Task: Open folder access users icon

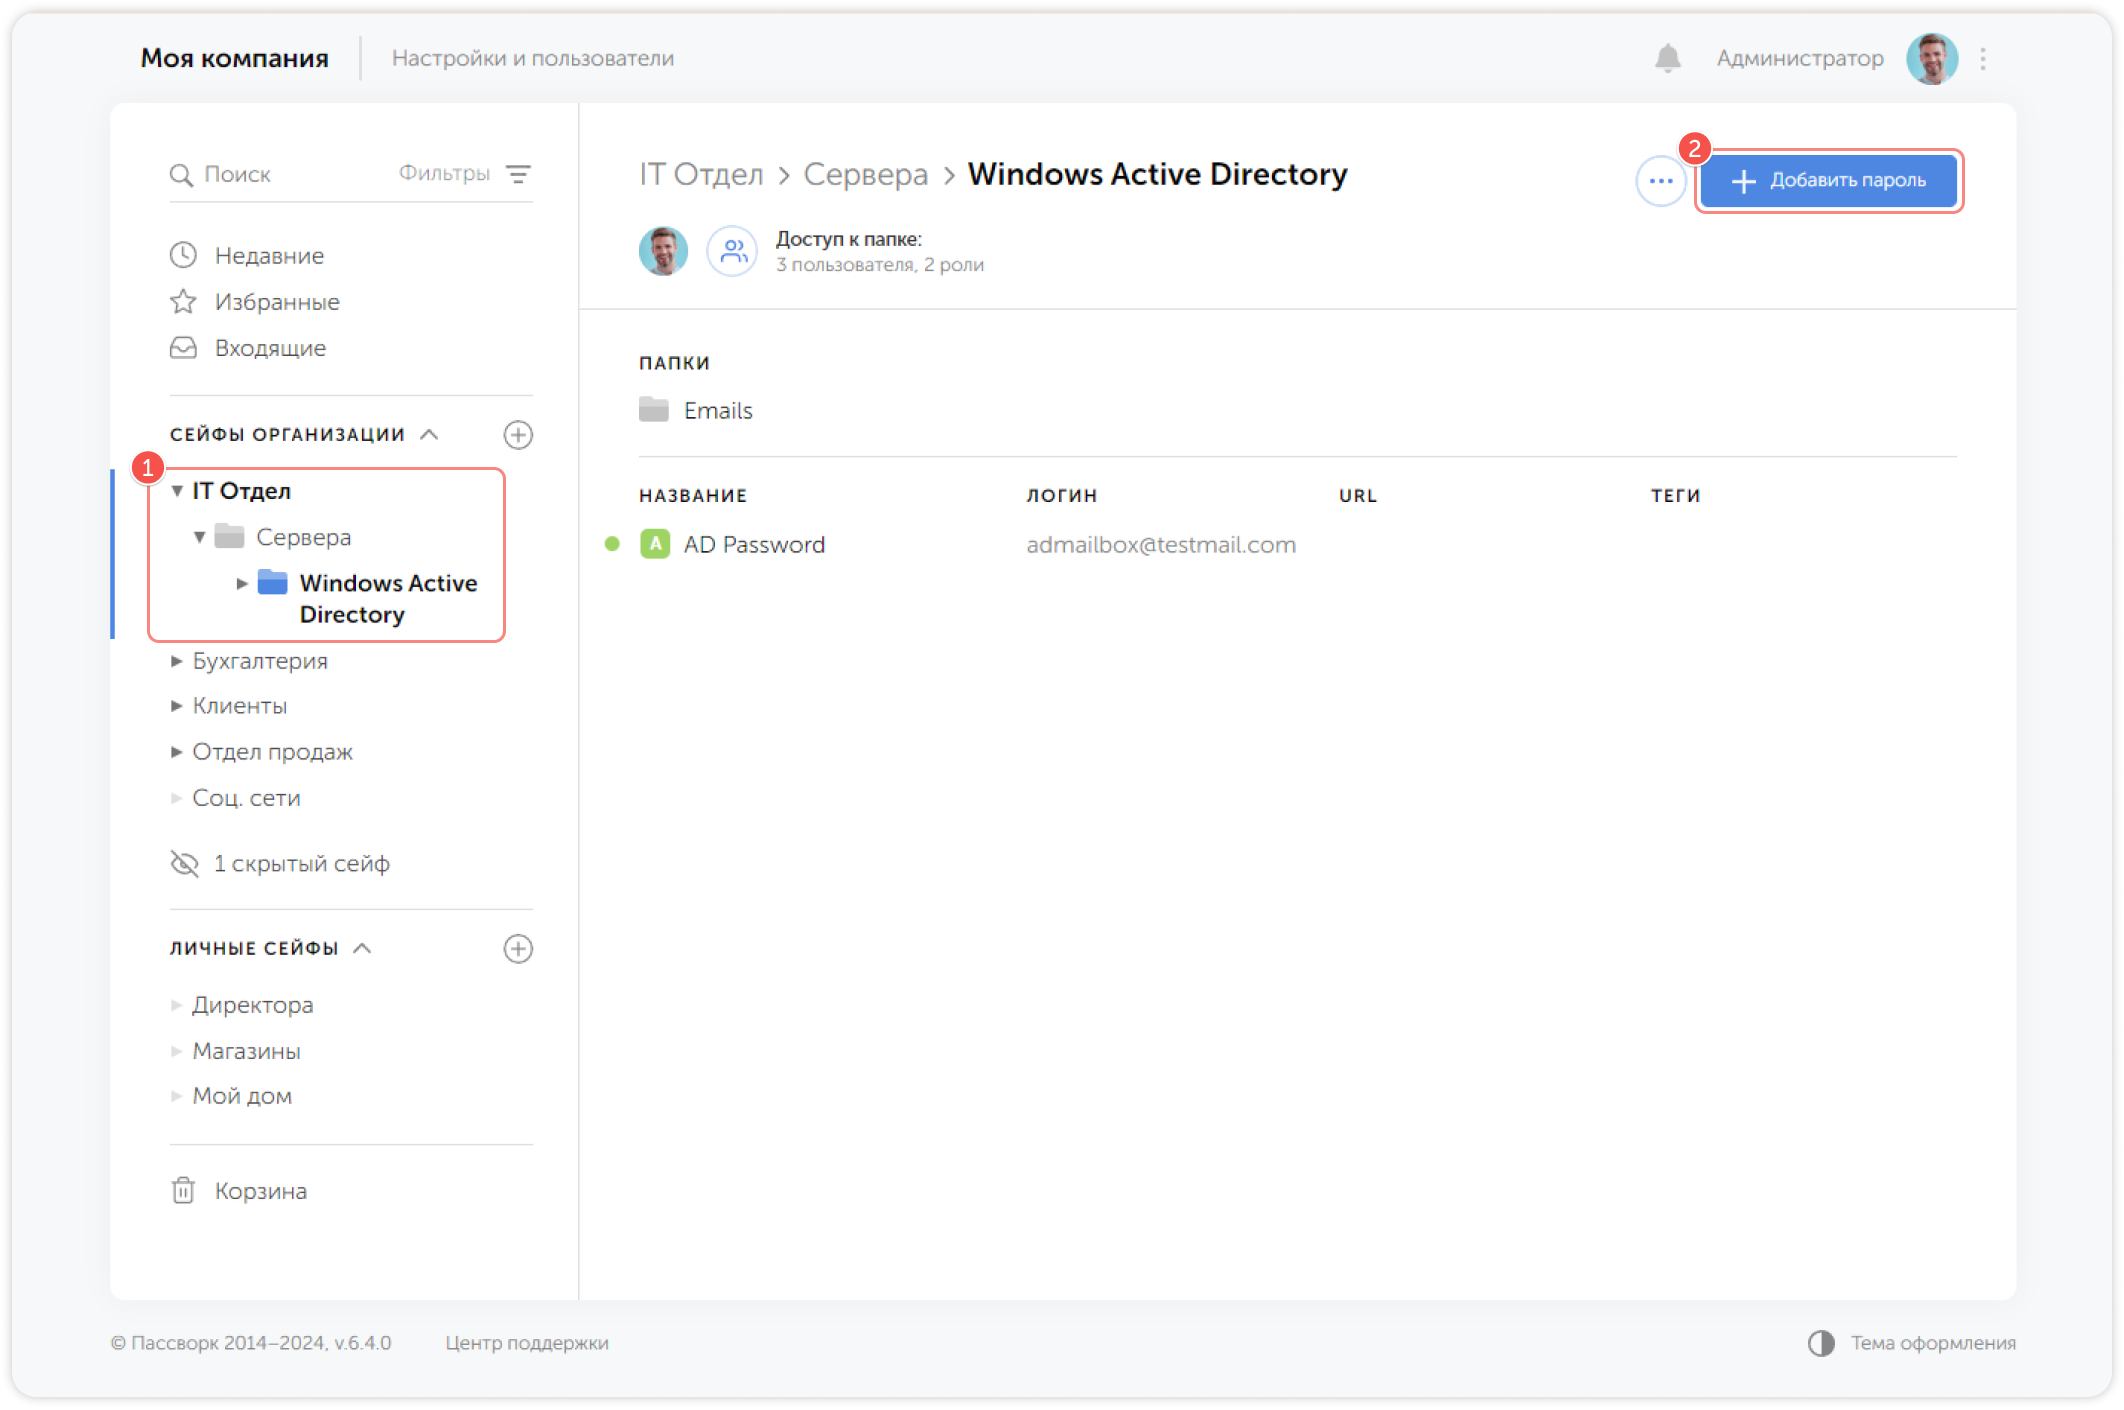Action: pyautogui.click(x=733, y=251)
